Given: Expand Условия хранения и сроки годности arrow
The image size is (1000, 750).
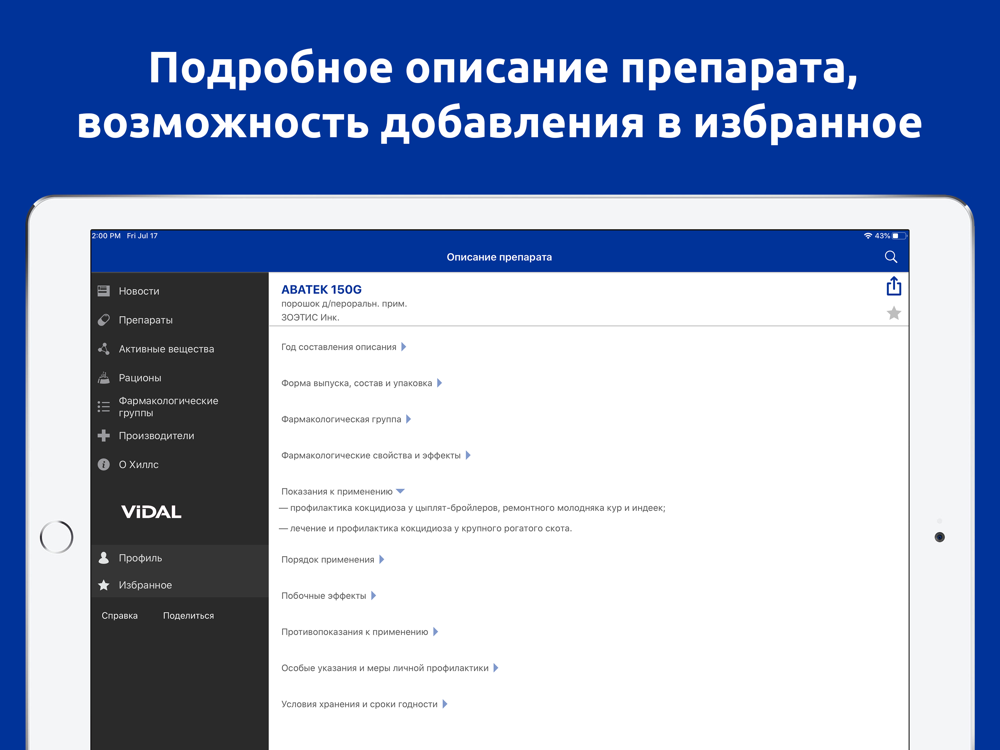Looking at the screenshot, I should pyautogui.click(x=445, y=704).
